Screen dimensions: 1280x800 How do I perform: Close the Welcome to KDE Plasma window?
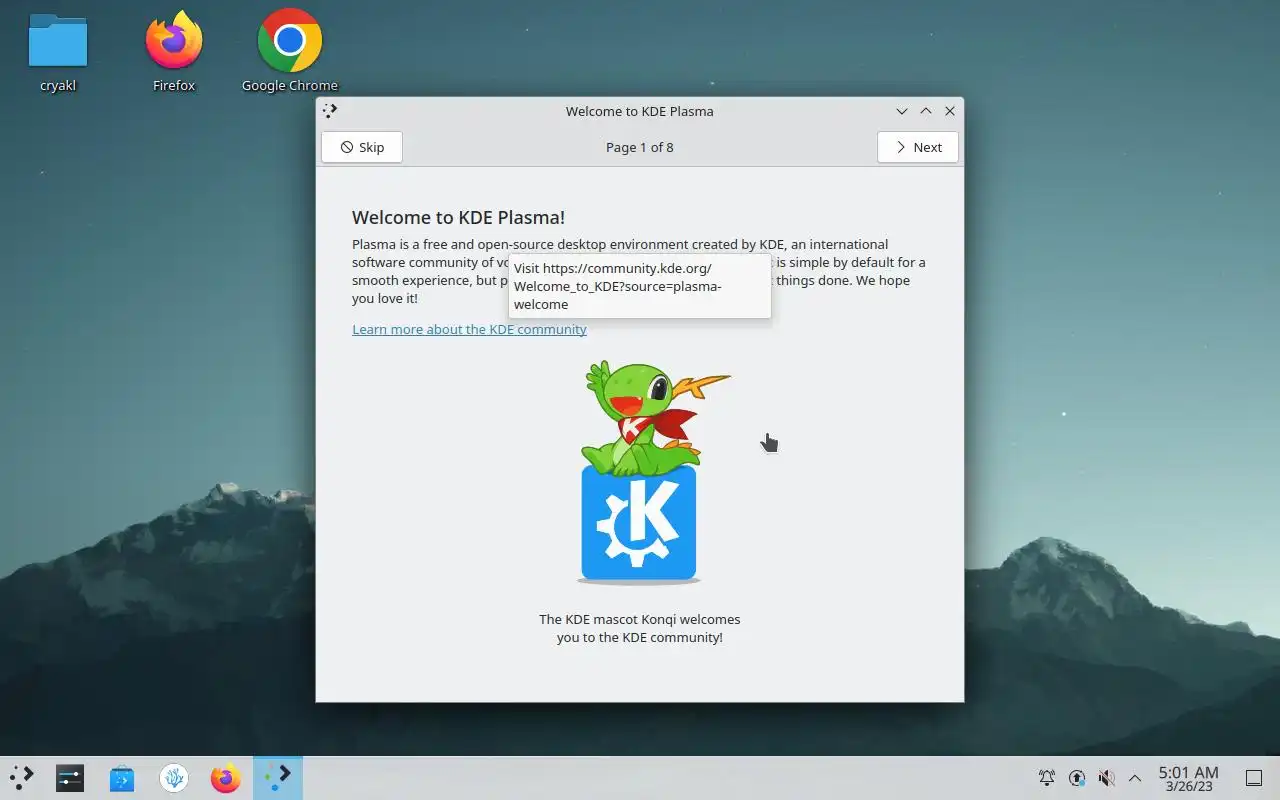tap(950, 111)
